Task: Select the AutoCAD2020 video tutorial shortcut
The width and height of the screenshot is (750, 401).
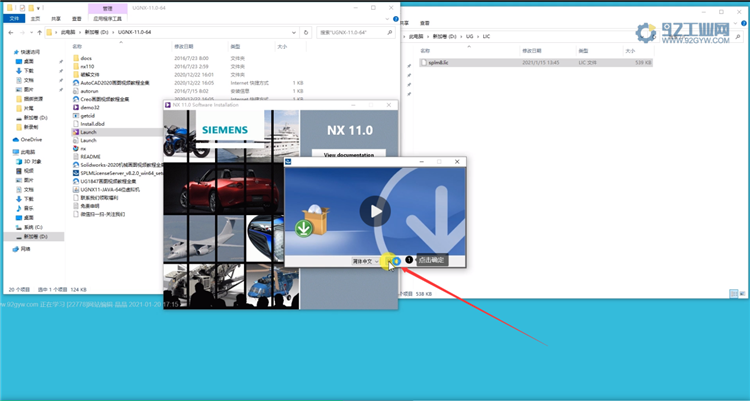Action: click(114, 83)
